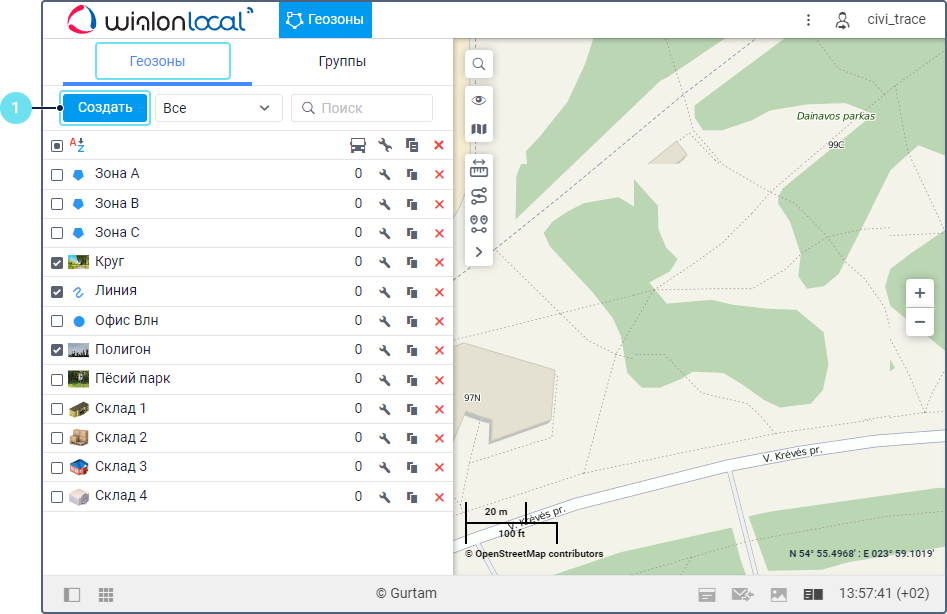Image resolution: width=947 pixels, height=614 pixels.
Task: Open OpenStreetMap contributors link
Action: pyautogui.click(x=534, y=554)
